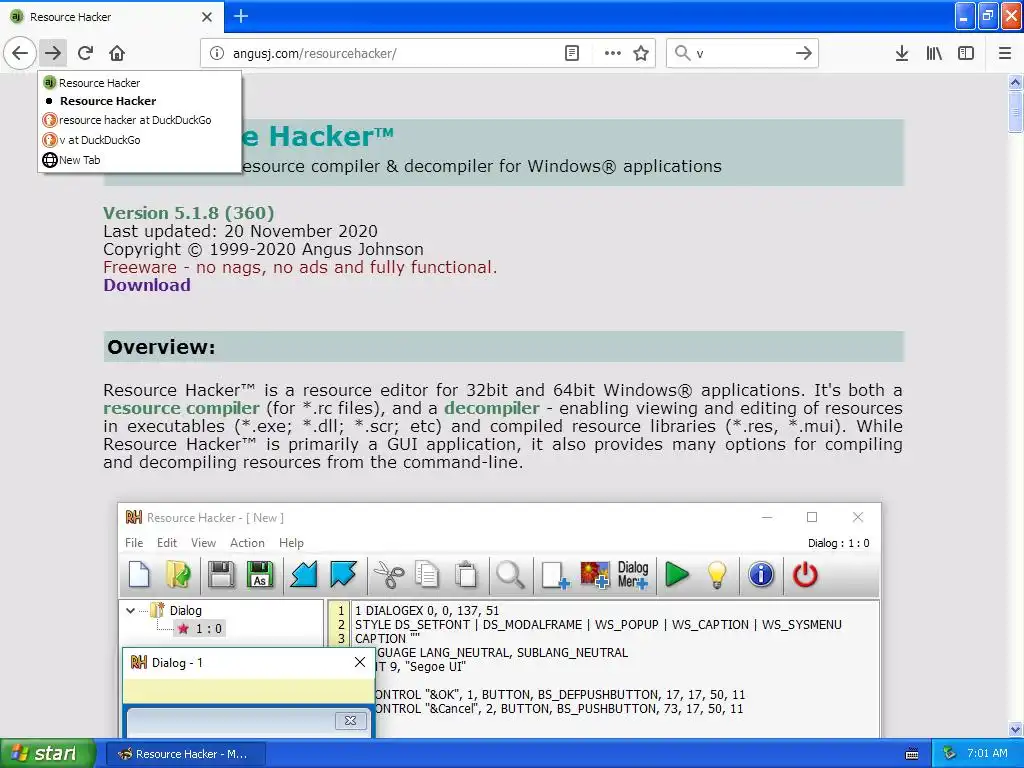Choose first Resource Hacker history entry
Viewport: 1024px width, 768px height.
pos(140,83)
